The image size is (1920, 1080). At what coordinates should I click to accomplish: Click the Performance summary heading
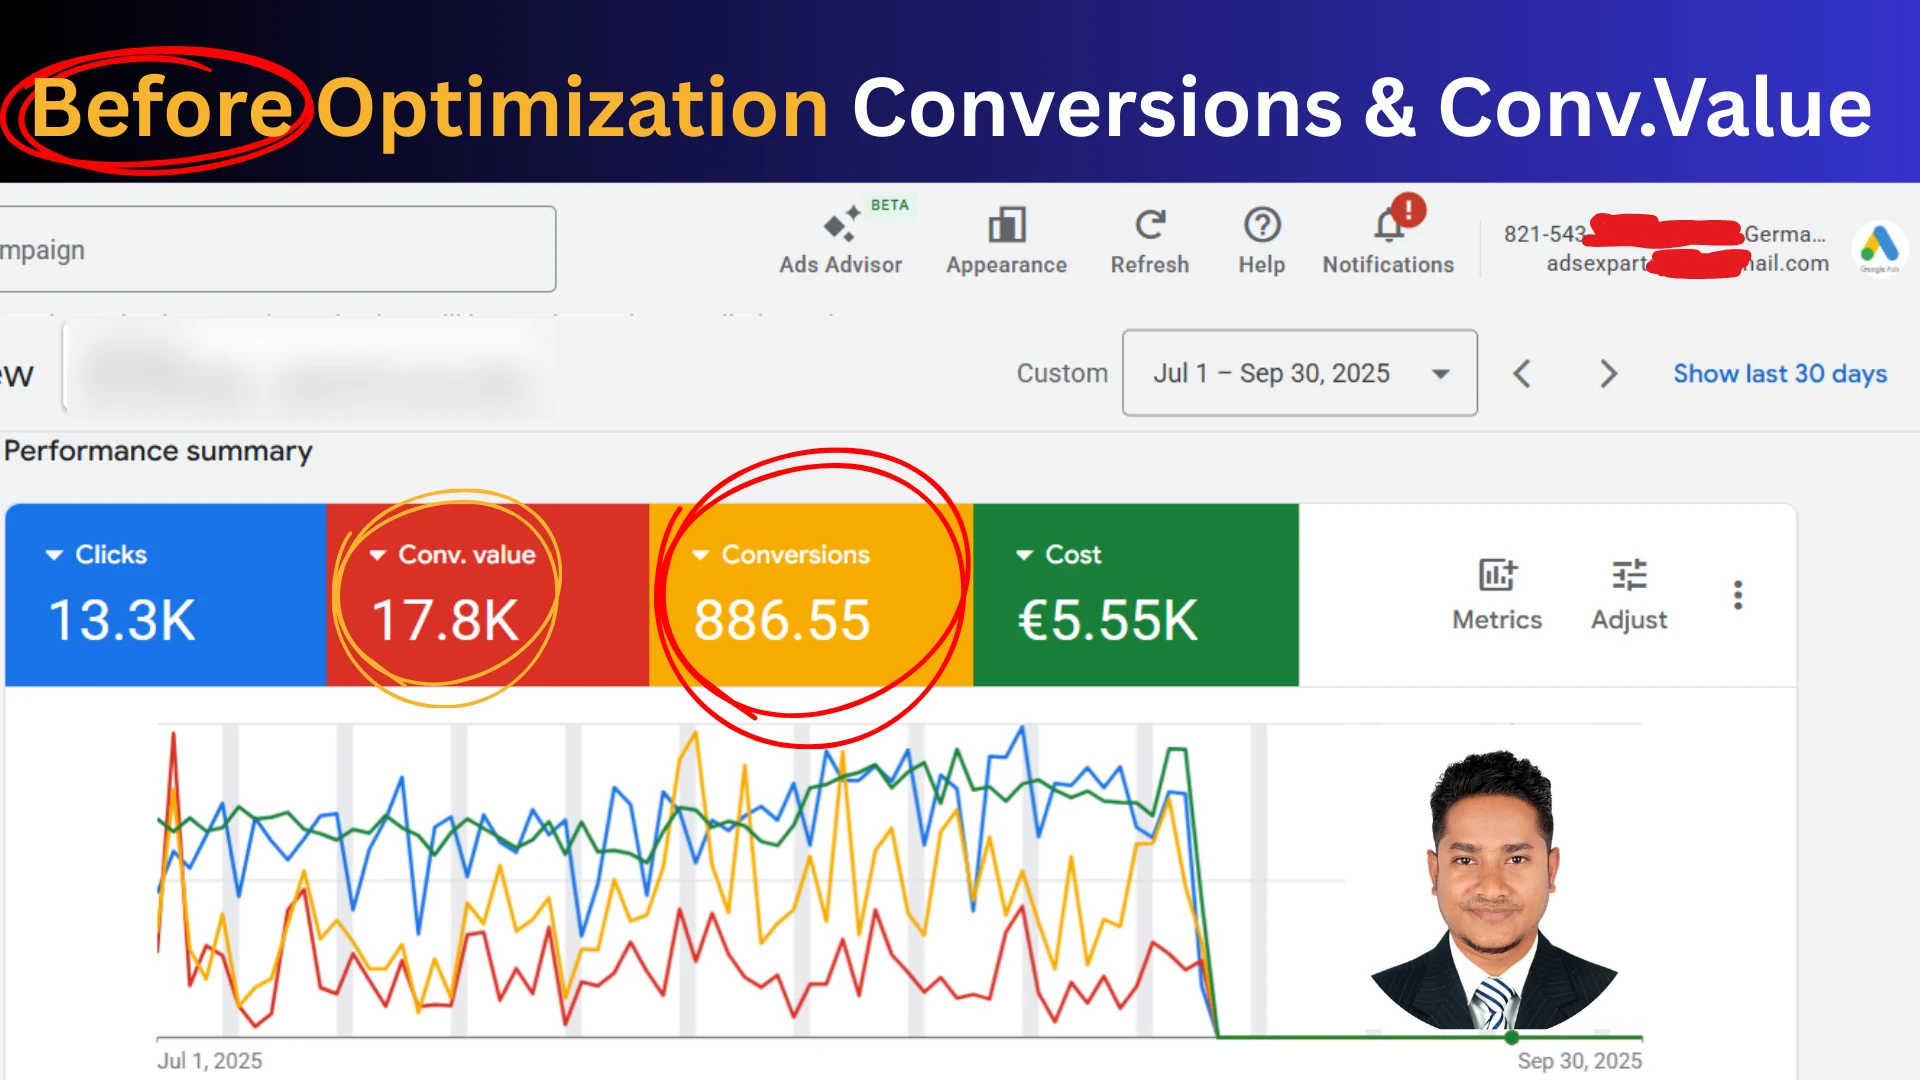coord(158,451)
